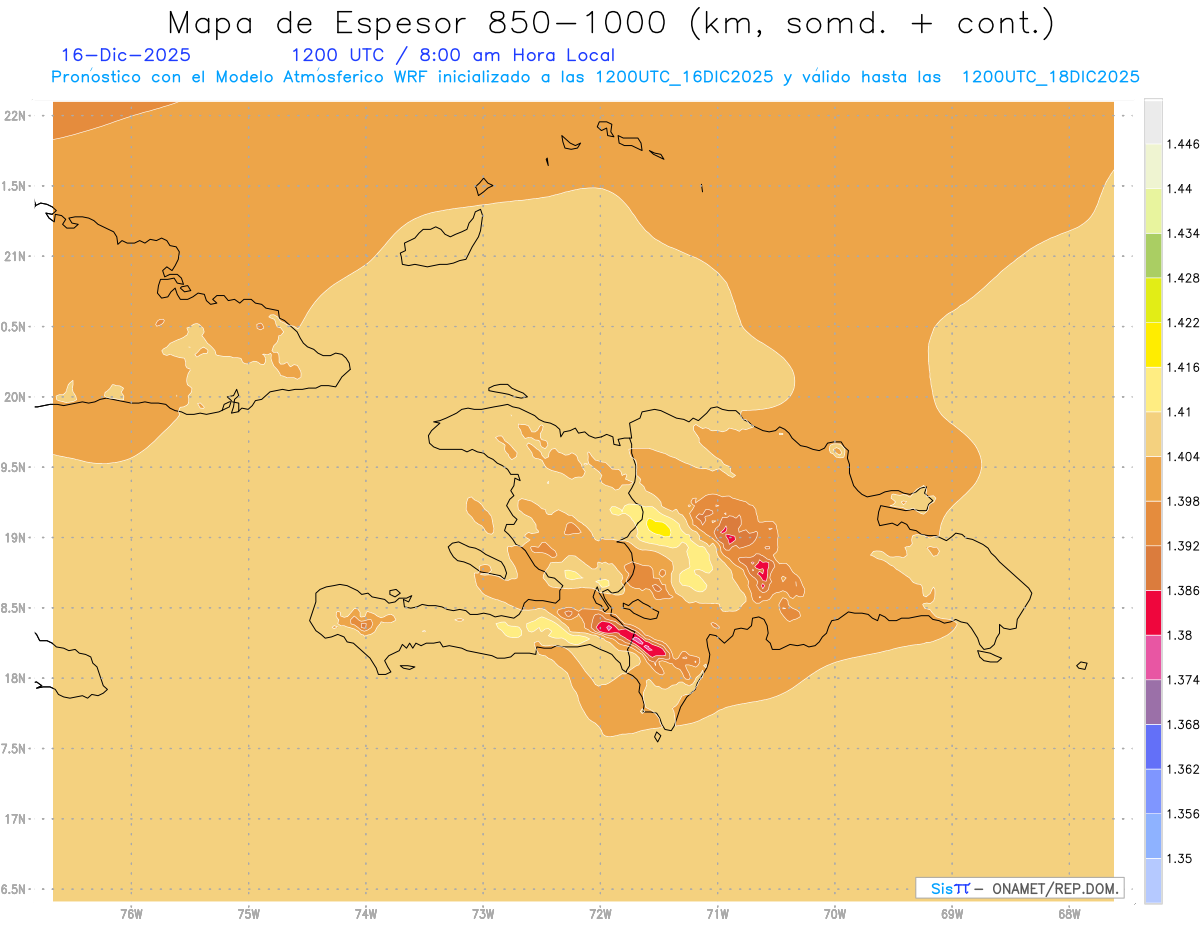Viewport: 1200px width, 927px height.
Task: Click the 'ONAMET/REP.DOM.' credit label
Action: (1057, 888)
